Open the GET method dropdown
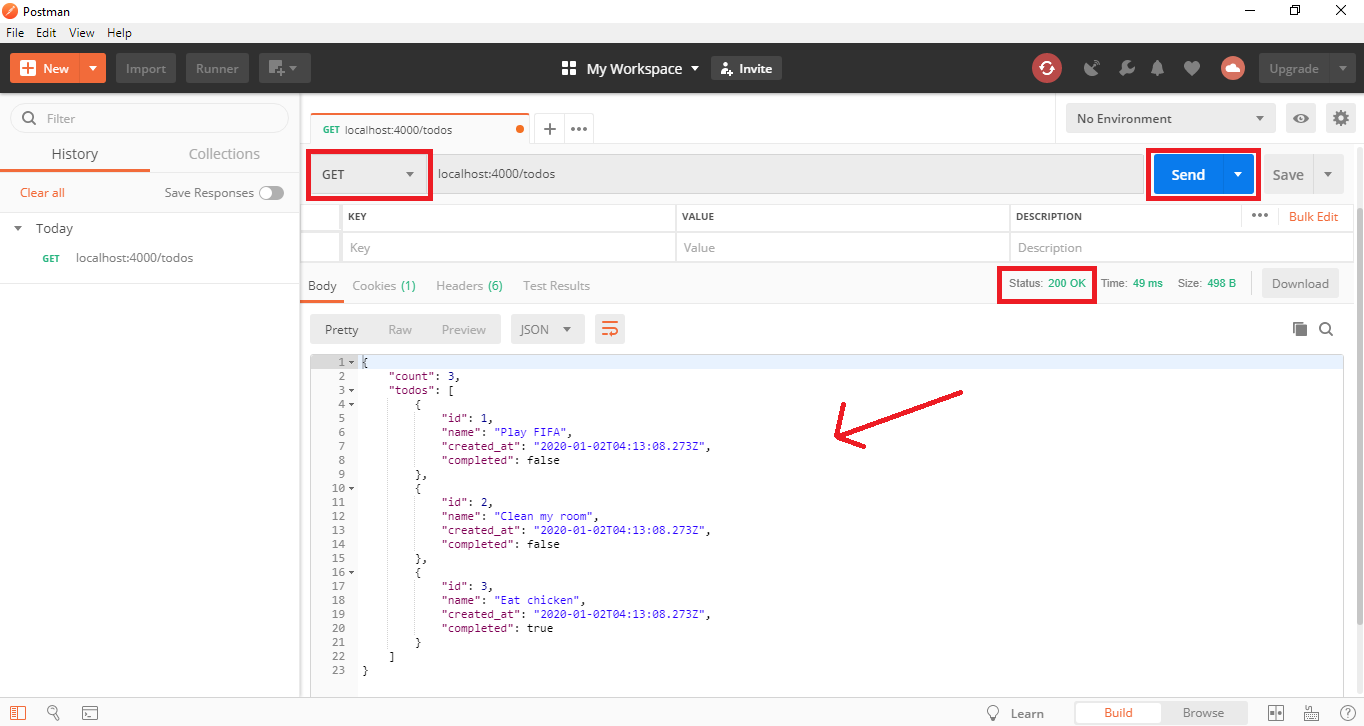 pos(368,174)
